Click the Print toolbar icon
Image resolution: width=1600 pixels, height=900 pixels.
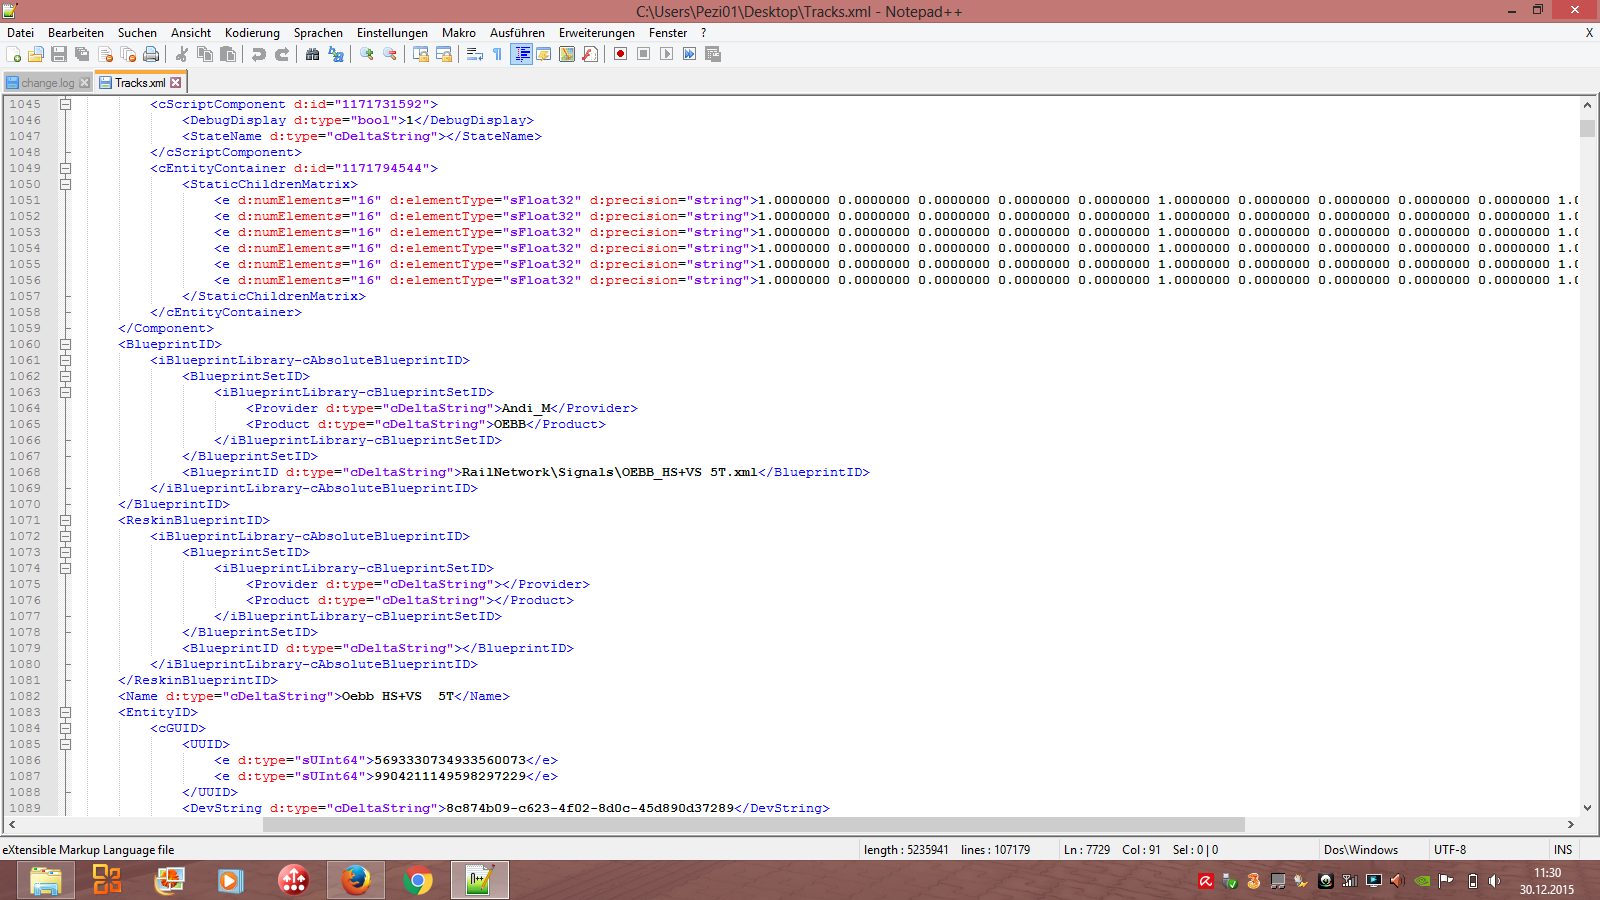[x=151, y=54]
